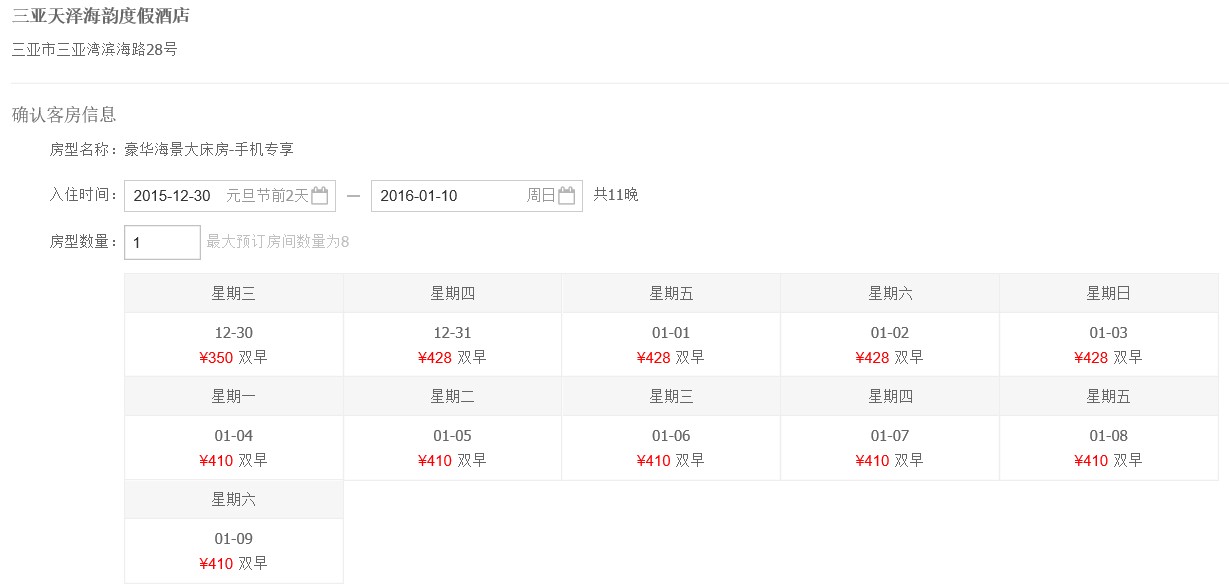
Task: Click the check-in date calendar icon
Action: [319, 196]
